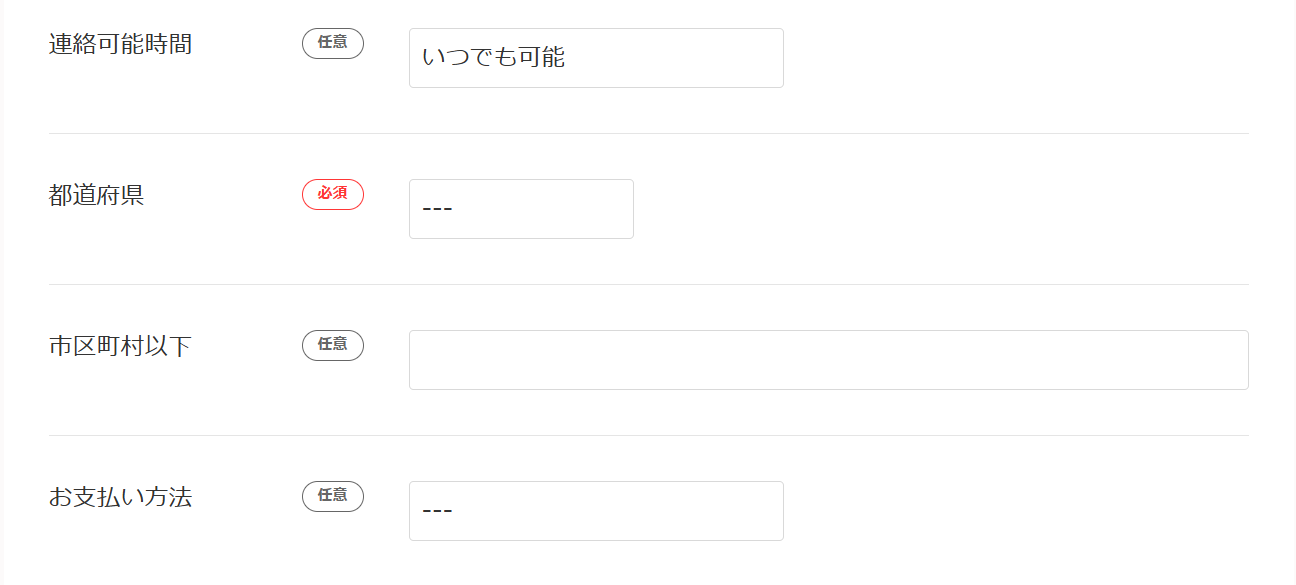This screenshot has width=1296, height=585.
Task: Click blank space right of お支払い方法 dropdown
Action: pyautogui.click(x=1015, y=511)
